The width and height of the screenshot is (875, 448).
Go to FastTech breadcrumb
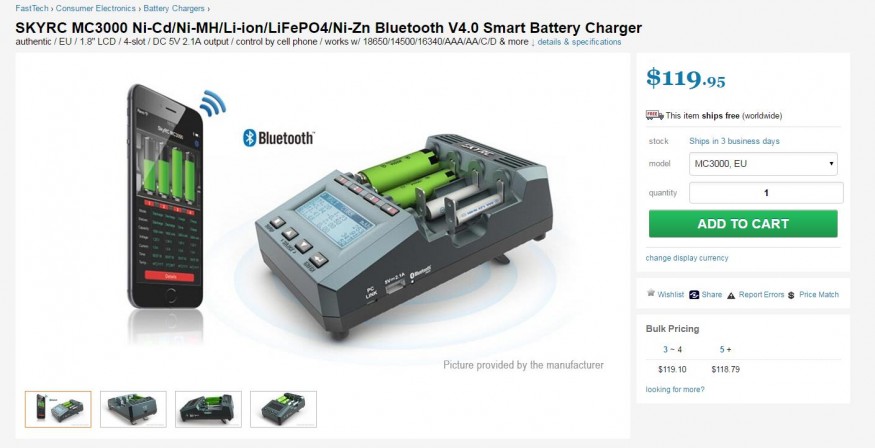tap(32, 8)
